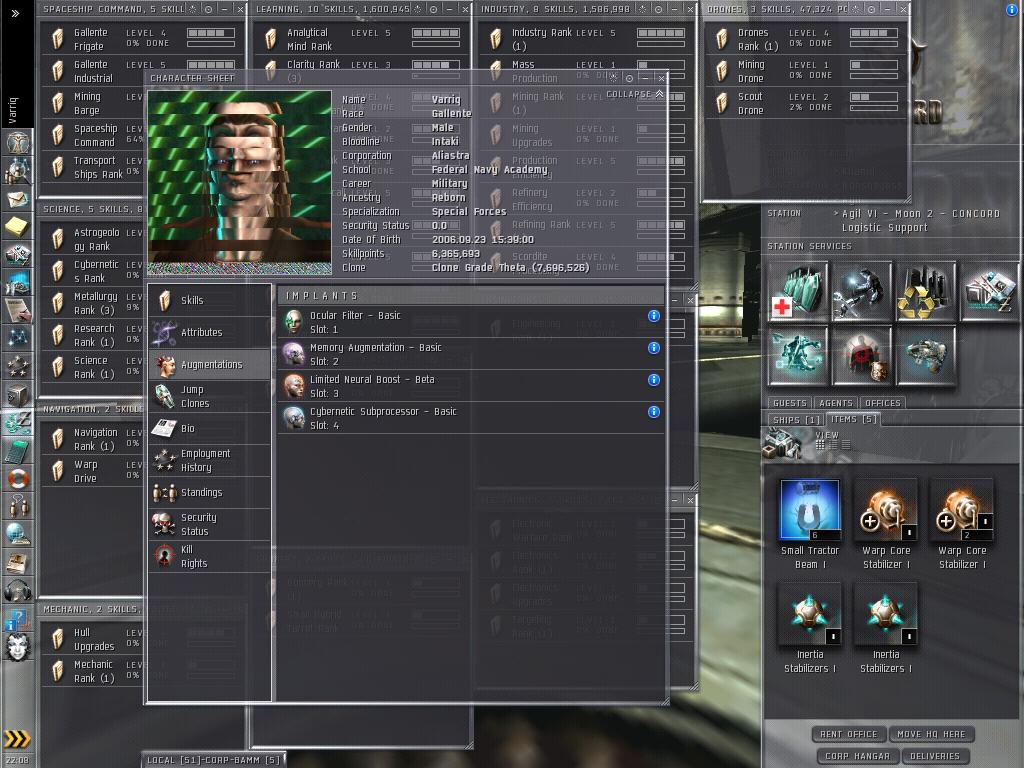This screenshot has height=768, width=1024.
Task: Click the Industry Rank level progress bar
Action: [x=661, y=33]
